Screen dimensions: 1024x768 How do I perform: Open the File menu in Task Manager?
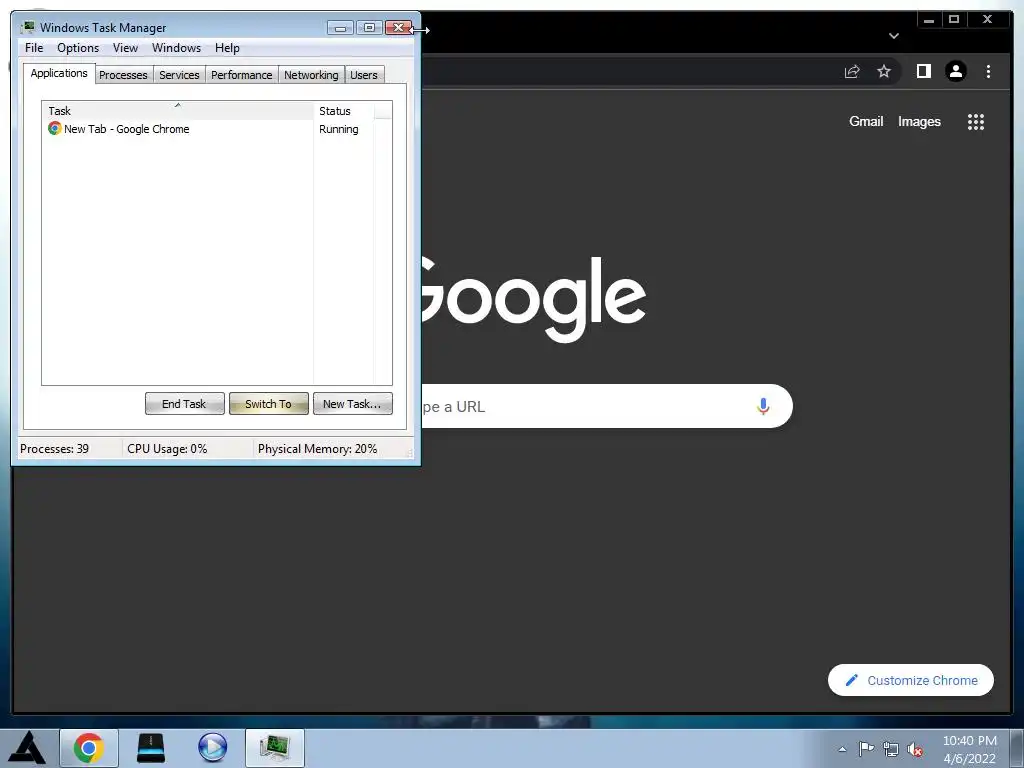pyautogui.click(x=34, y=48)
